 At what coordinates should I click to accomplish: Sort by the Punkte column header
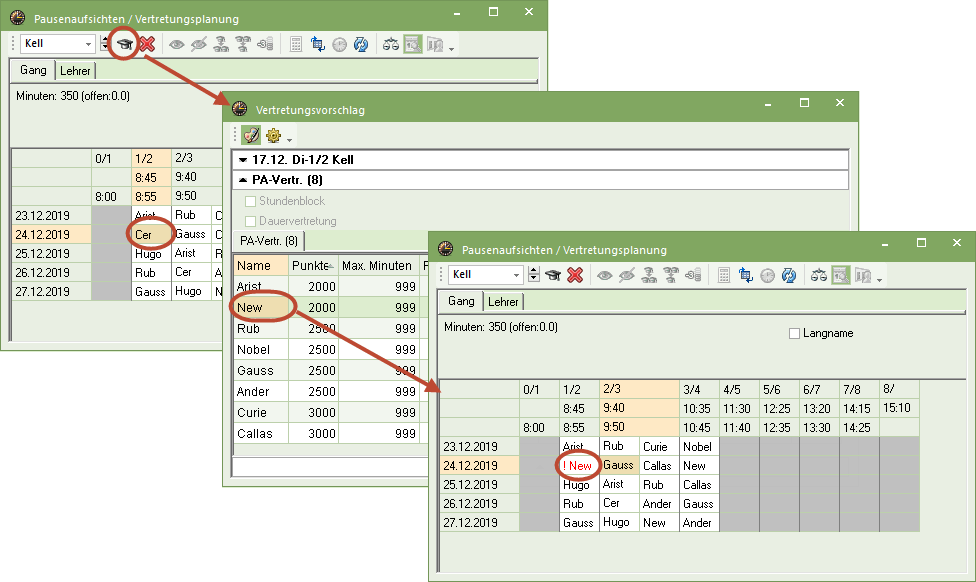click(x=313, y=266)
